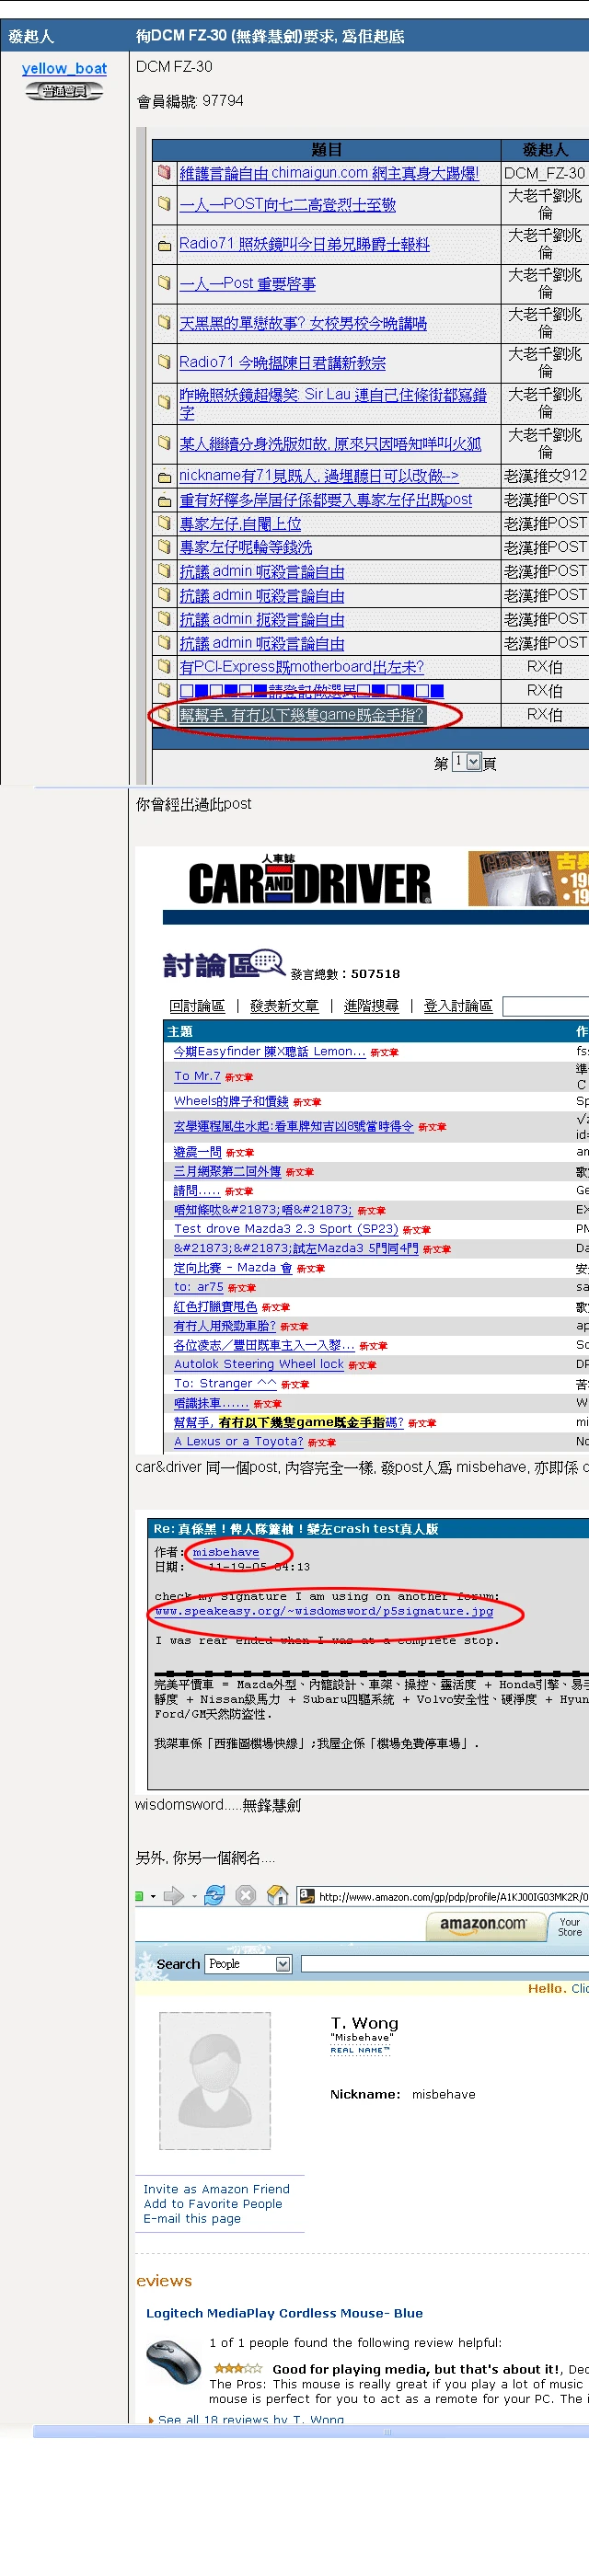
Task: Click the browser Forward arrow icon
Action: [x=173, y=1895]
